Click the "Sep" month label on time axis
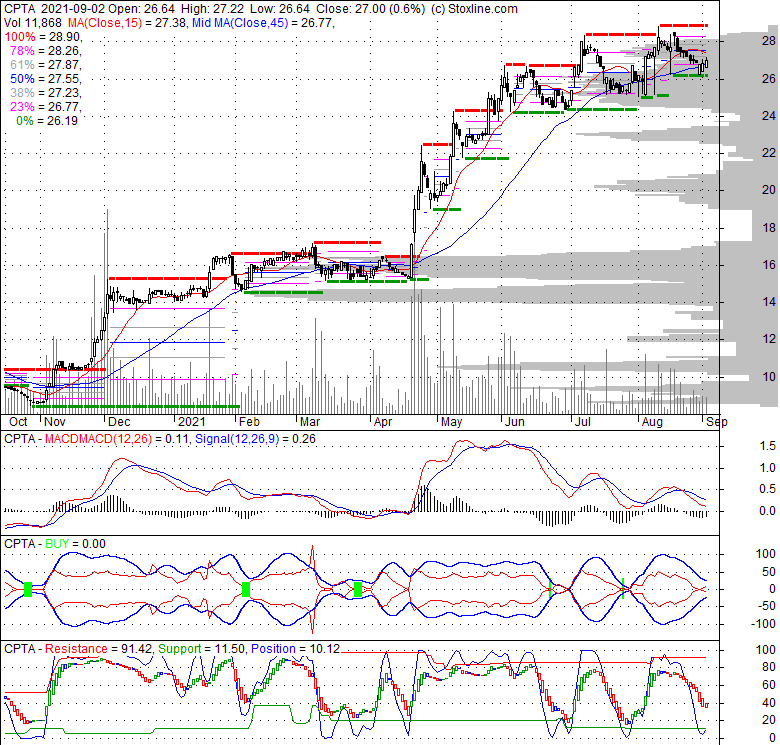This screenshot has height=745, width=780. (x=717, y=422)
